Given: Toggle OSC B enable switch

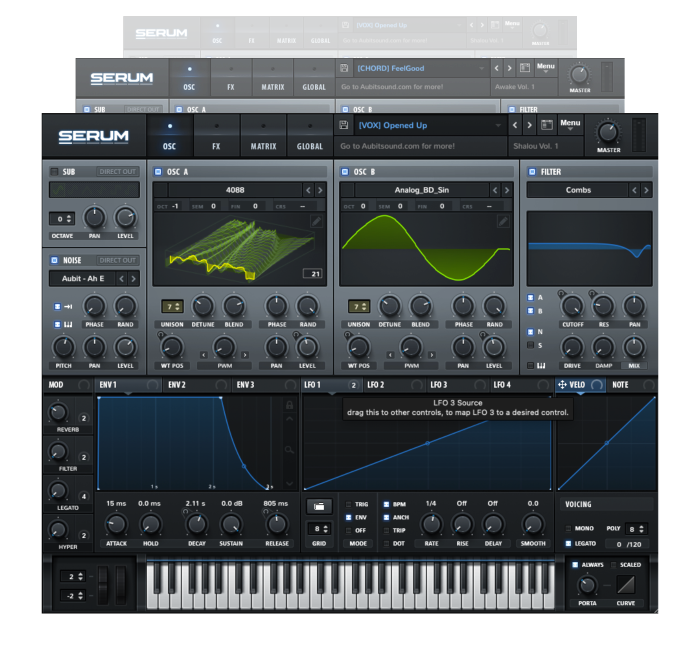Looking at the screenshot, I should (x=345, y=172).
